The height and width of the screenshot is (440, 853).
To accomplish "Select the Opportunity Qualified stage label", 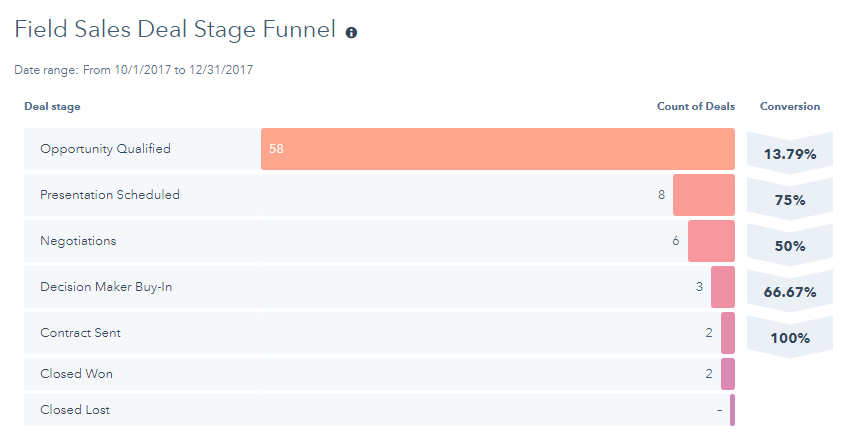I will [x=105, y=149].
